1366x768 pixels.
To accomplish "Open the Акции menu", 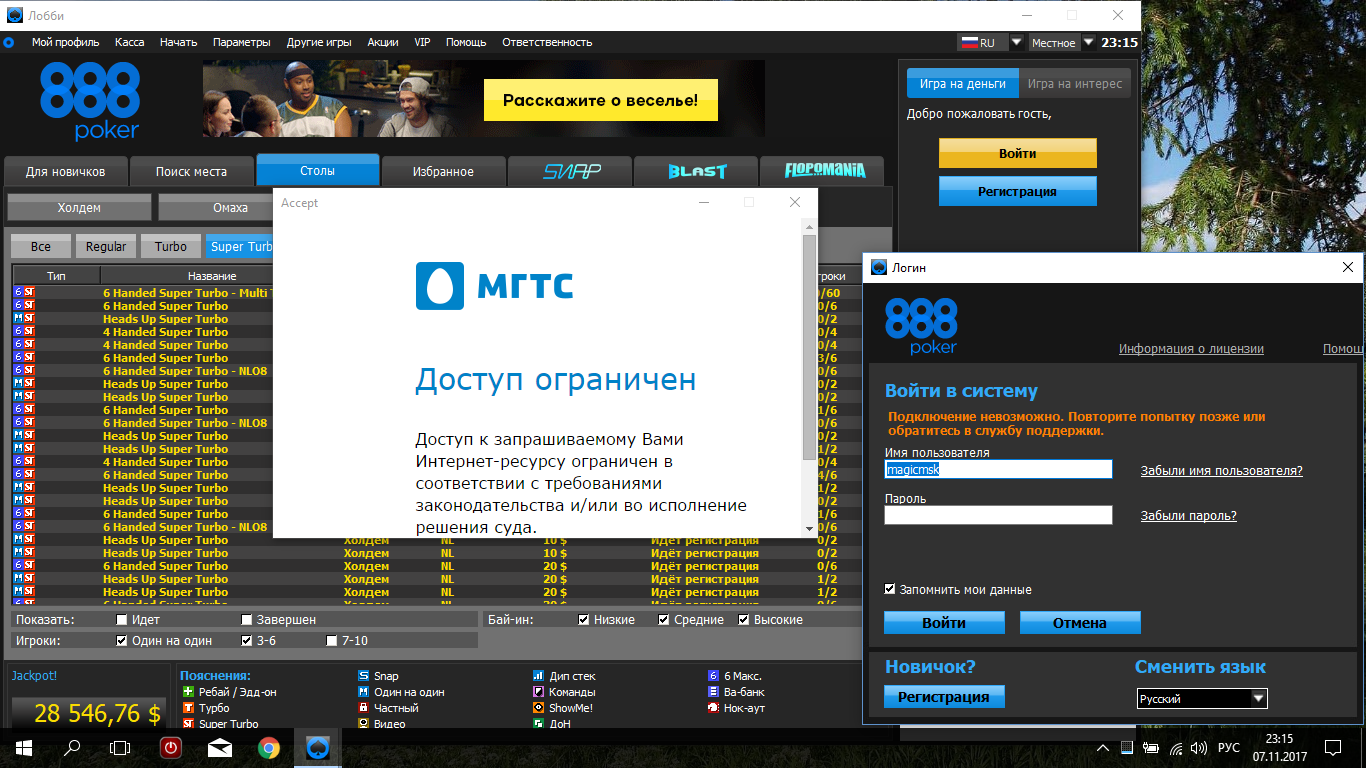I will pos(383,42).
